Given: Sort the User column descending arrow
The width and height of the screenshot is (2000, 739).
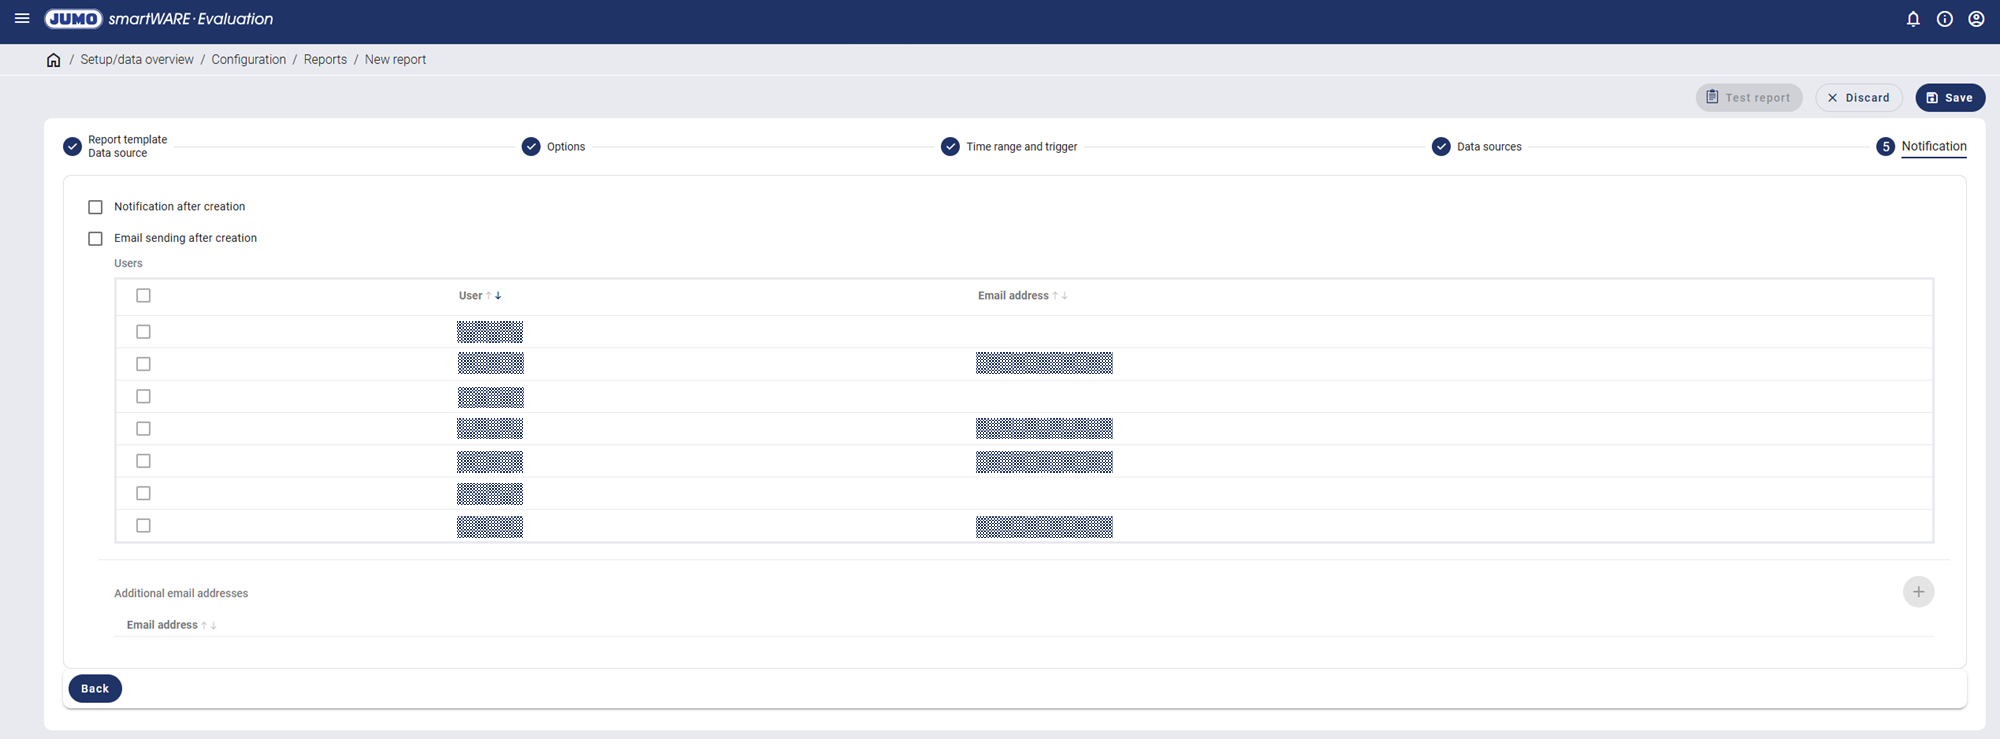Looking at the screenshot, I should (498, 296).
